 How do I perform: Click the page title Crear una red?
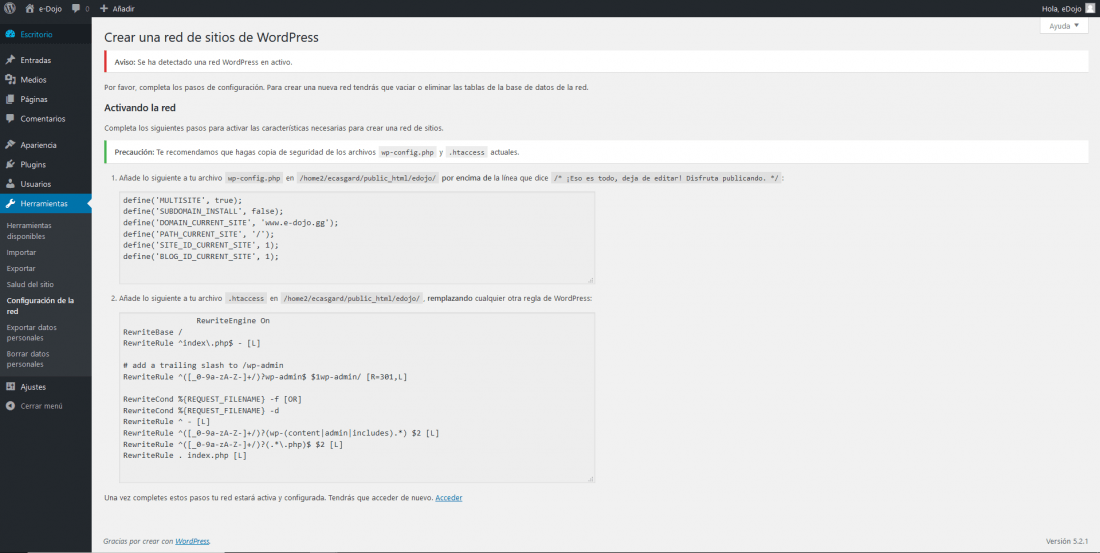(x=211, y=37)
